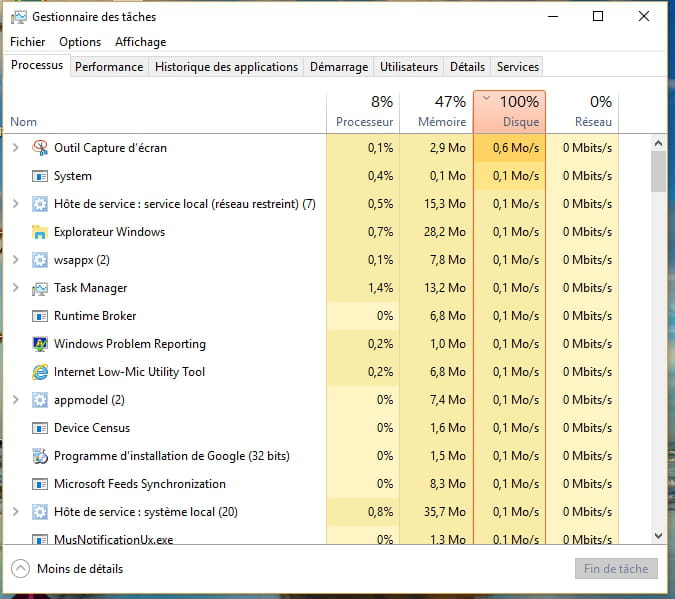675x599 pixels.
Task: Click the 28,2 Mo memory value
Action: click(445, 232)
